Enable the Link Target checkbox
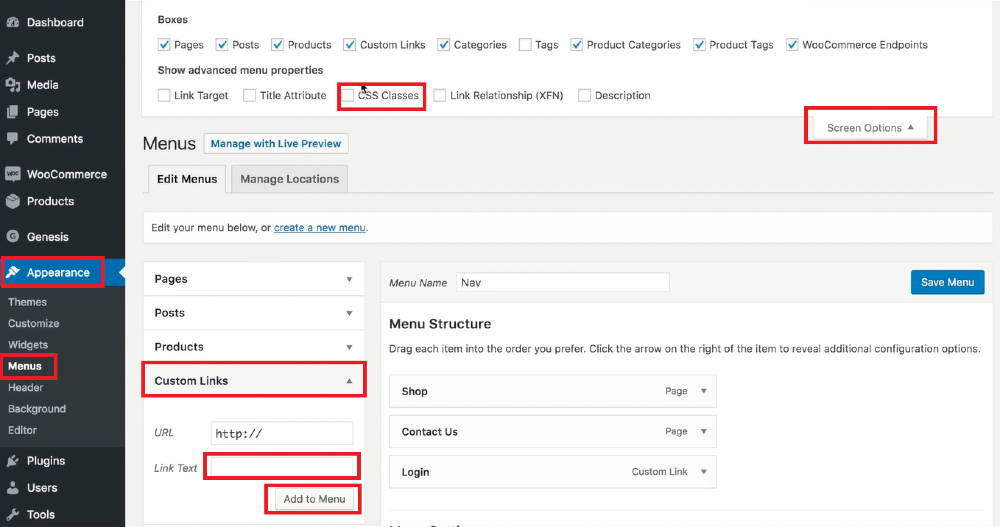Screen dimensions: 1000x527 (164, 96)
